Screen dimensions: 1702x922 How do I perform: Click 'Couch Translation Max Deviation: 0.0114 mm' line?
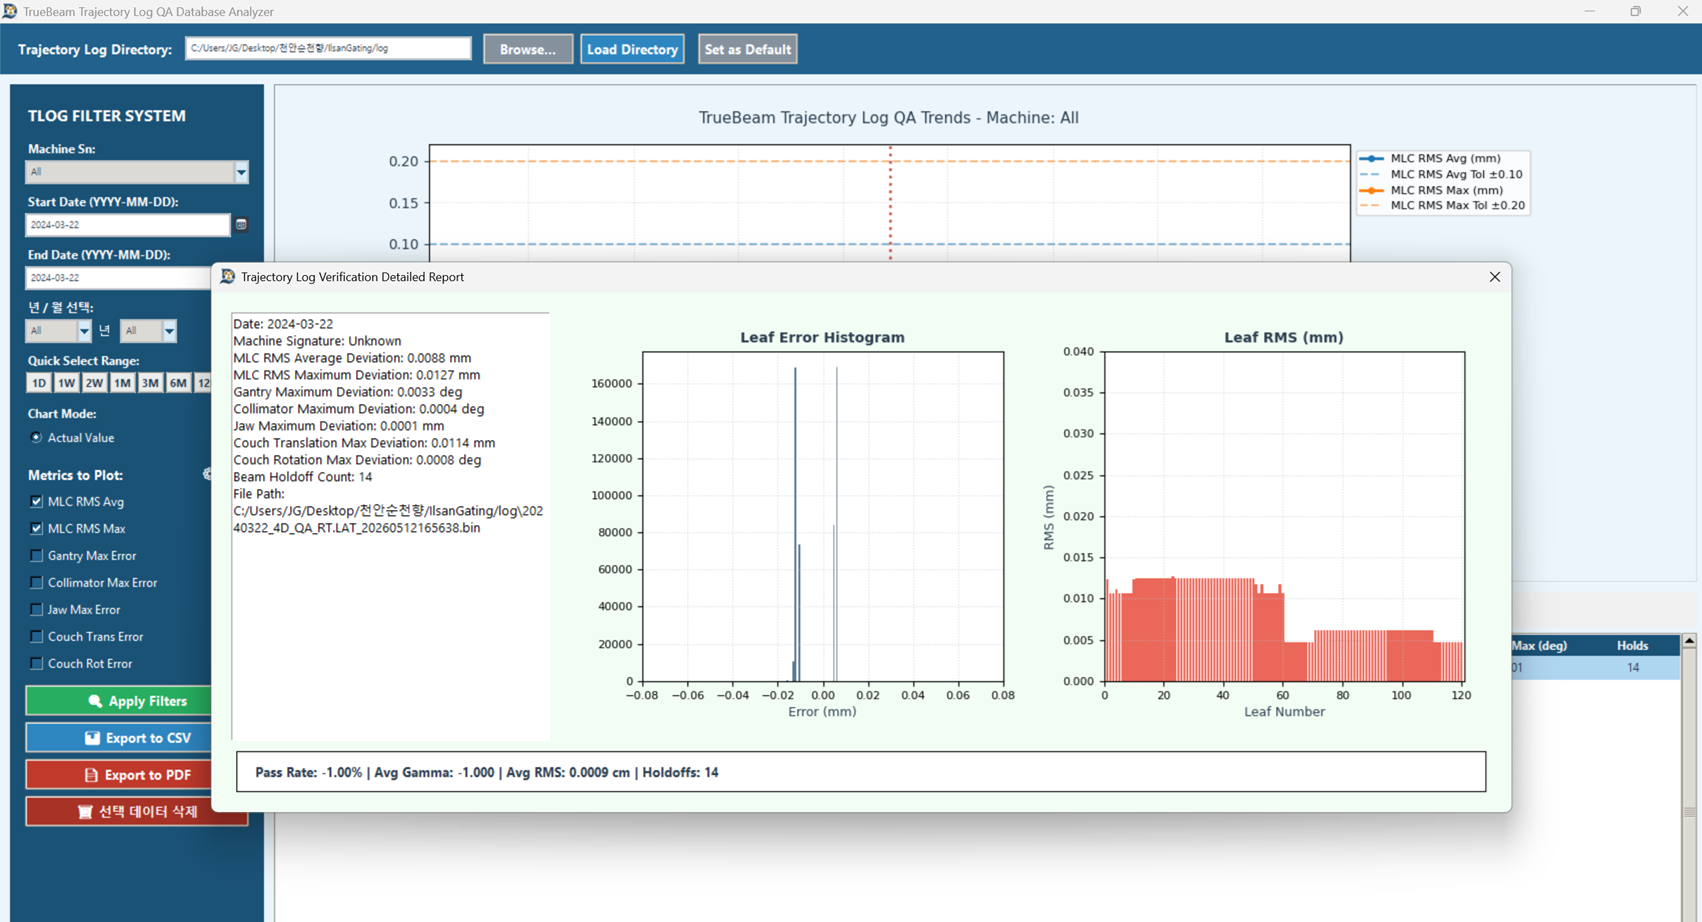[364, 443]
